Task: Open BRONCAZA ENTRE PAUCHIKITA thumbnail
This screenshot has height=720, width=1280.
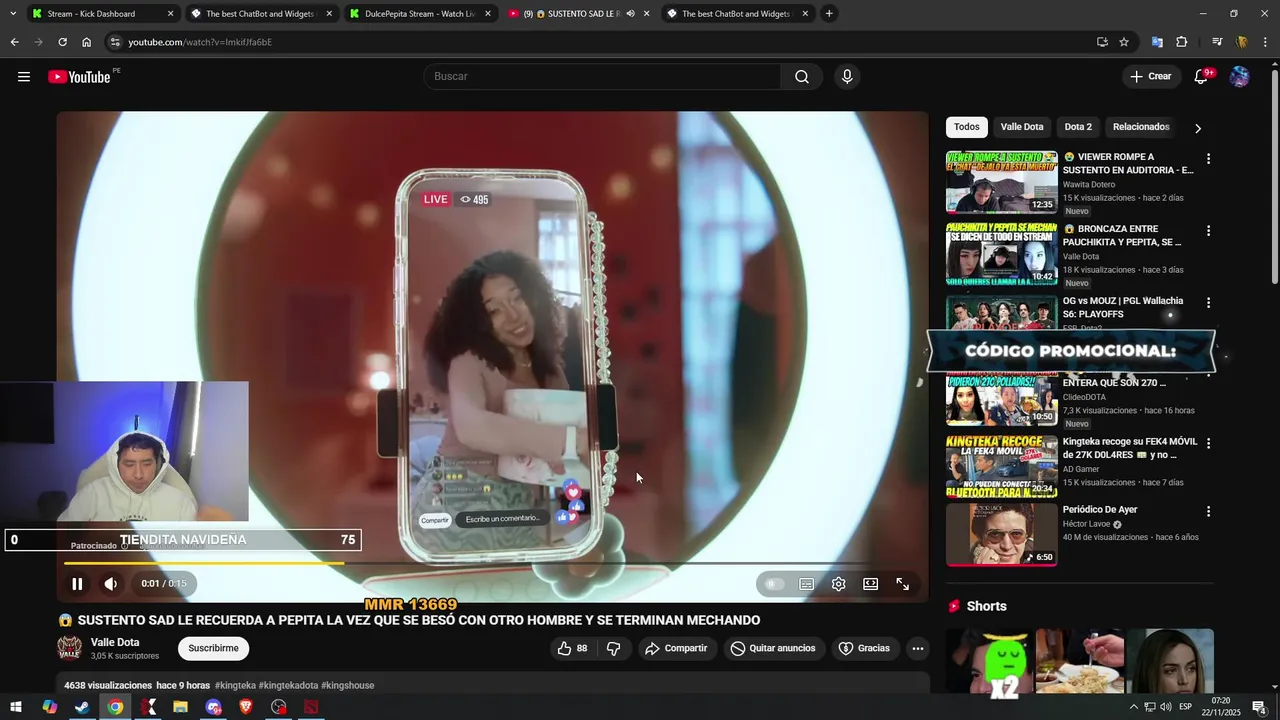Action: pos(1001,254)
